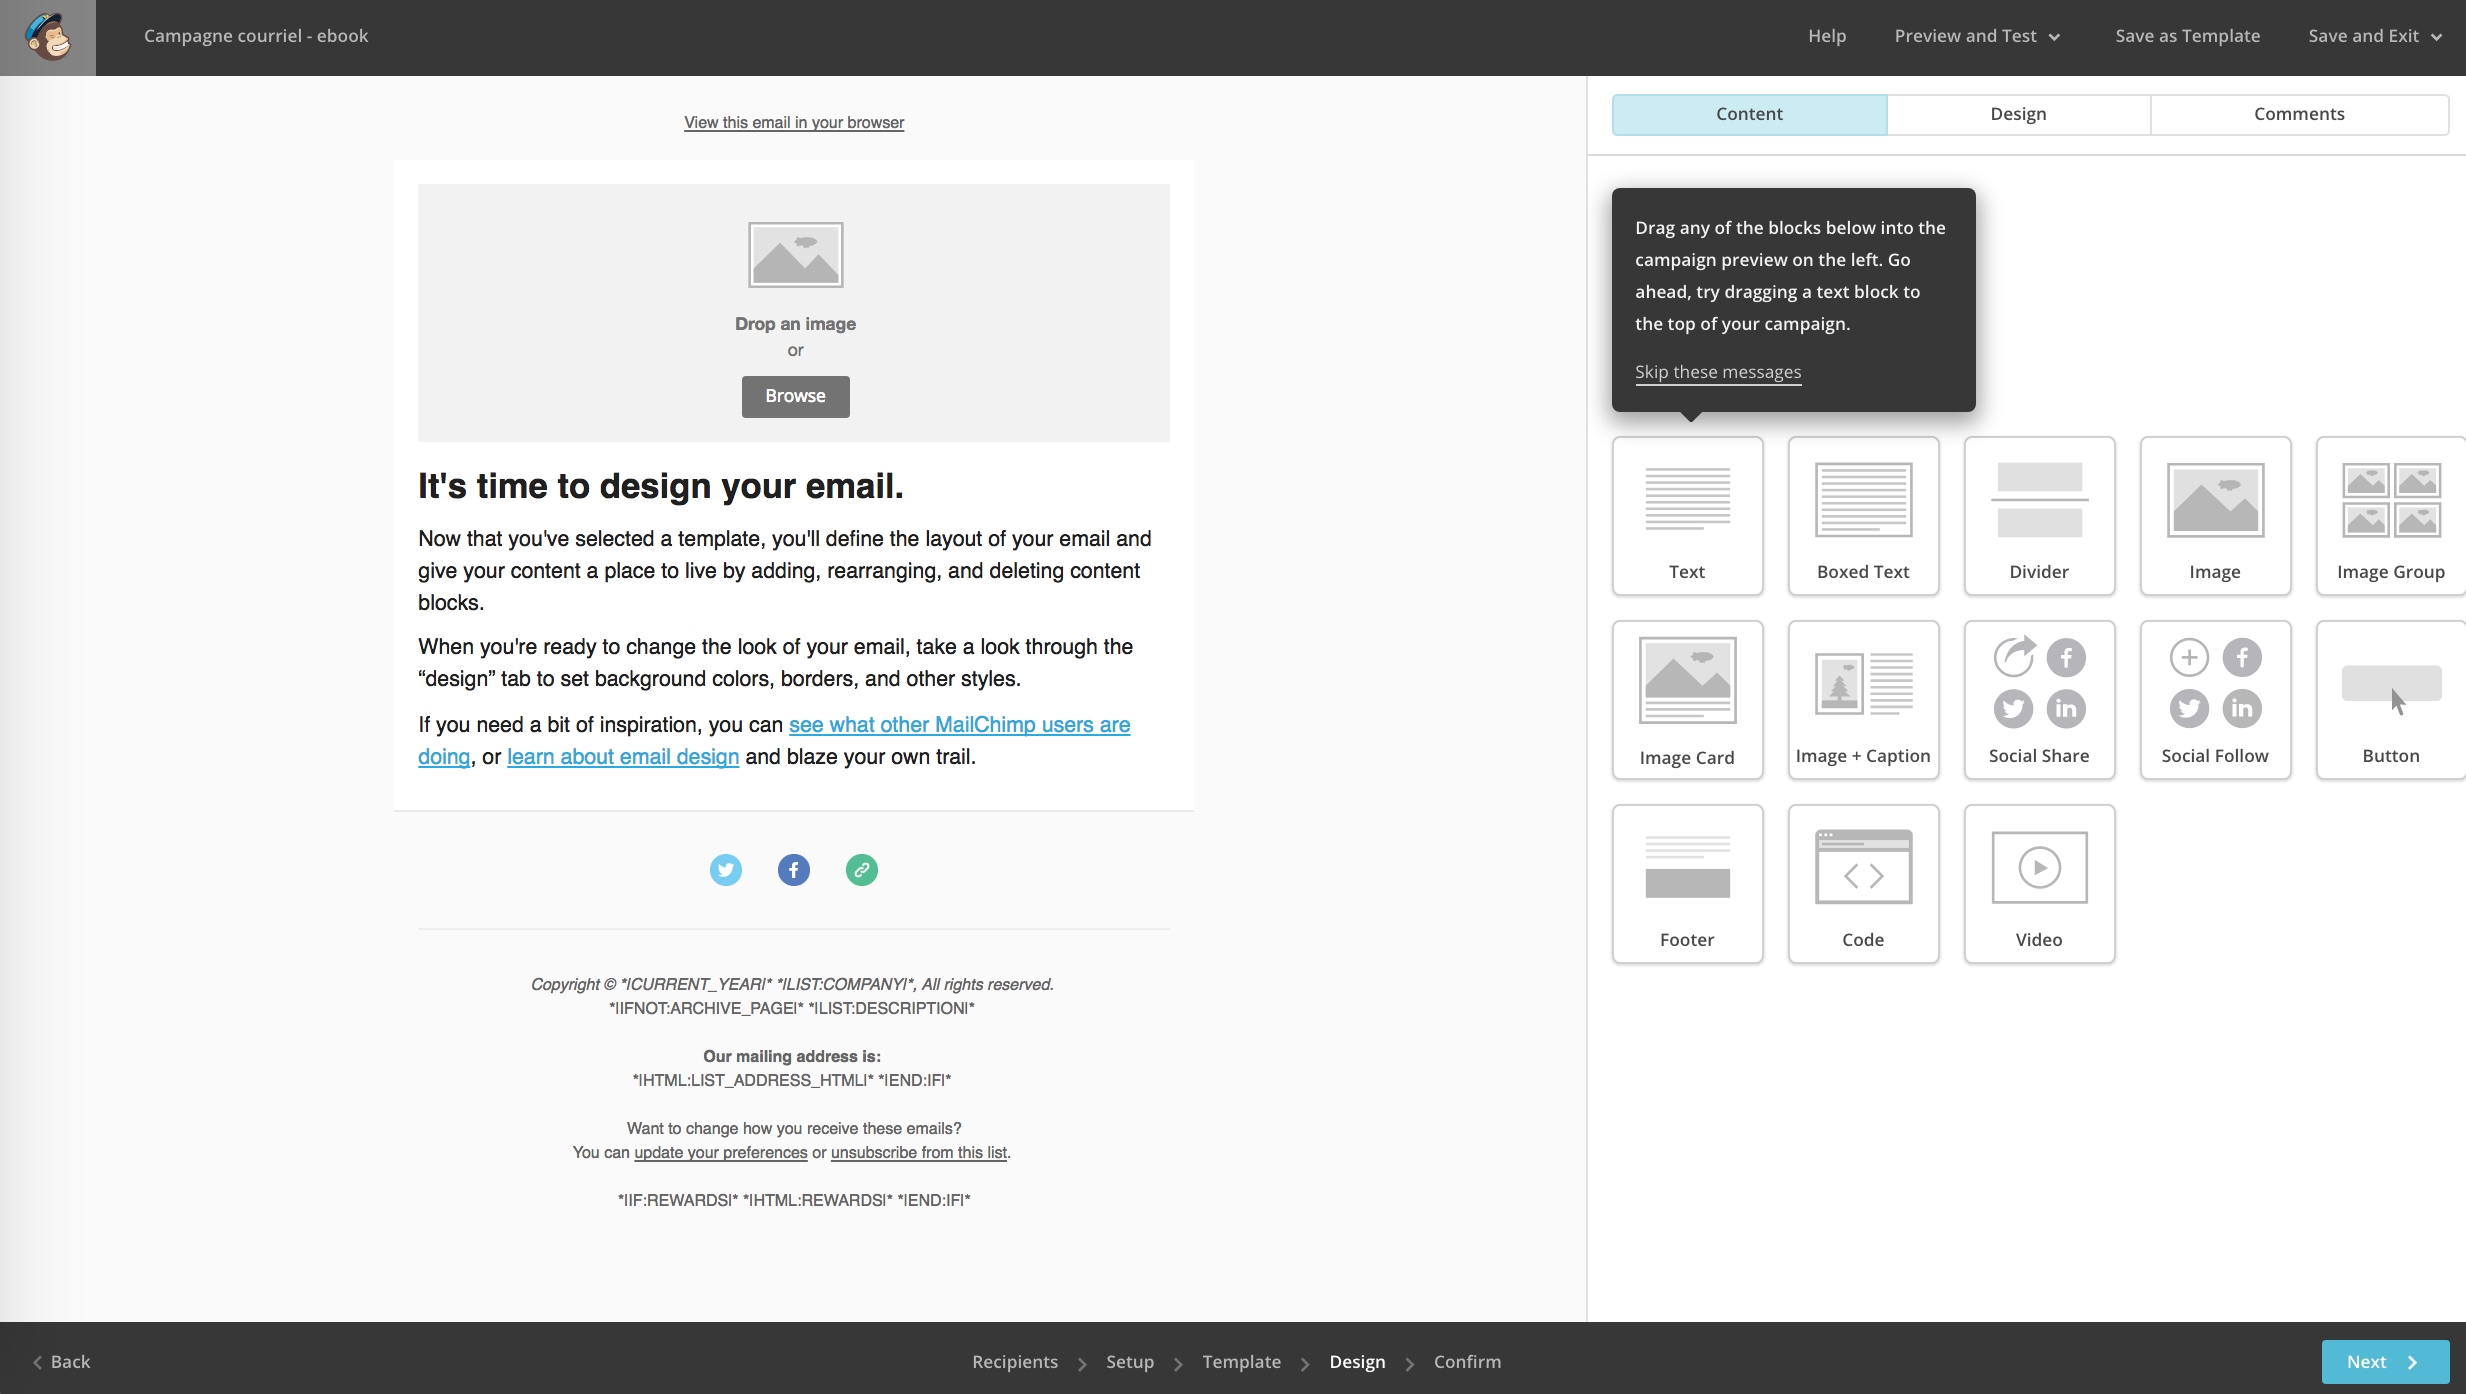Click unsubscribe from this list link
The height and width of the screenshot is (1394, 2466).
pyautogui.click(x=918, y=1152)
